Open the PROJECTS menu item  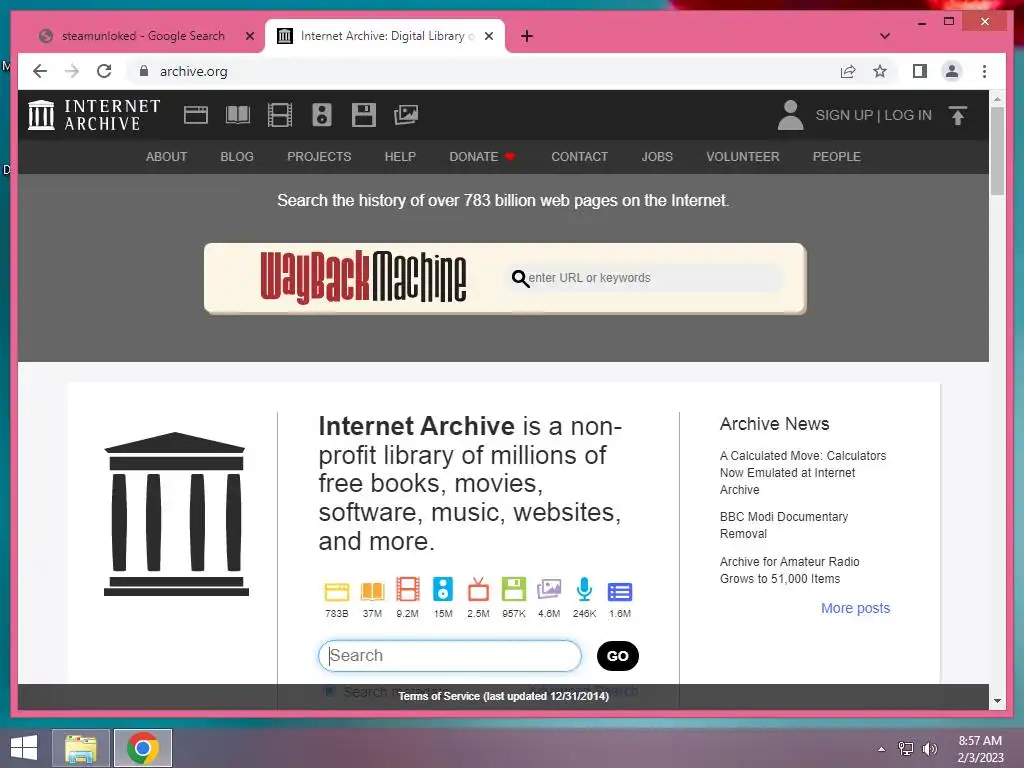319,157
